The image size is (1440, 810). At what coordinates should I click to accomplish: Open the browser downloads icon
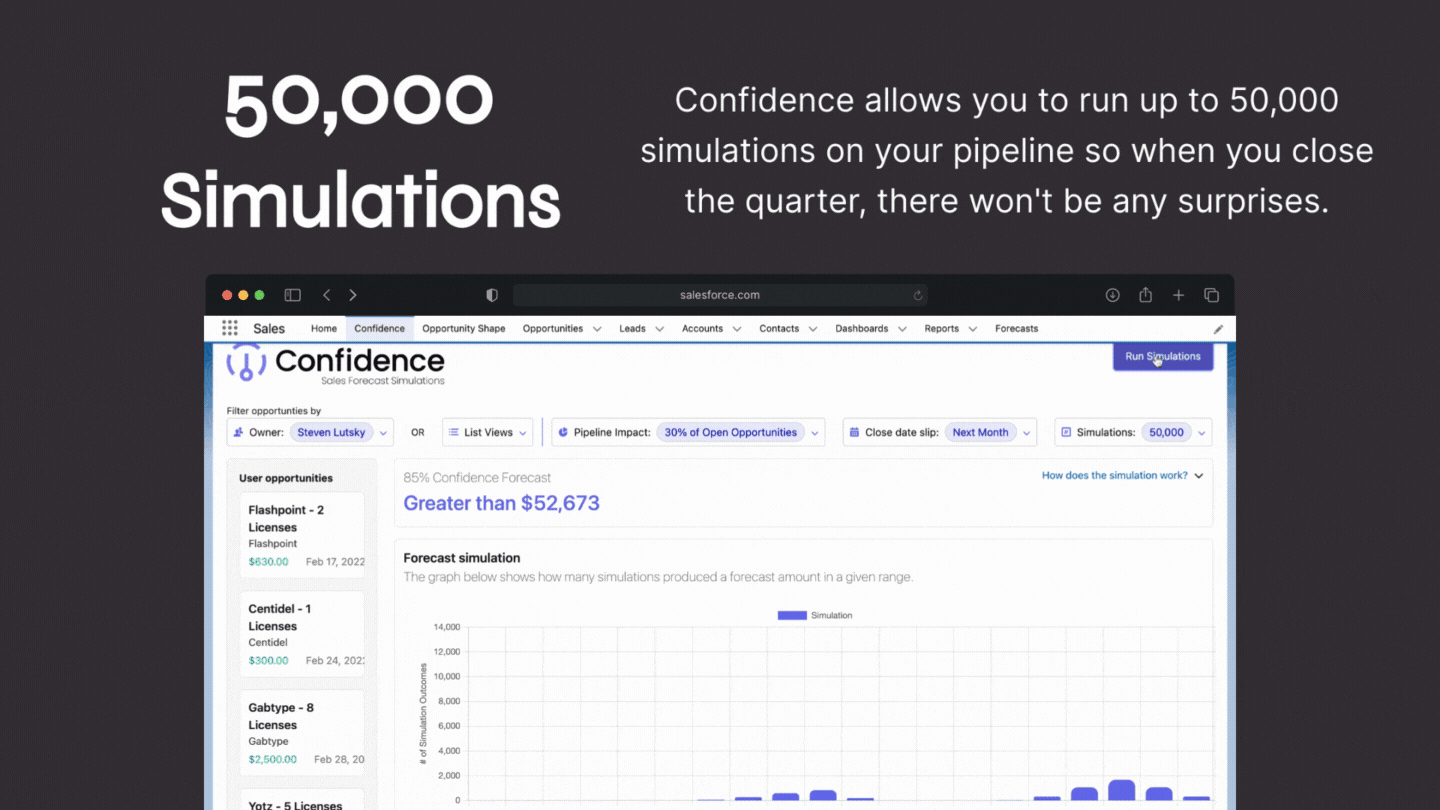pyautogui.click(x=1112, y=295)
